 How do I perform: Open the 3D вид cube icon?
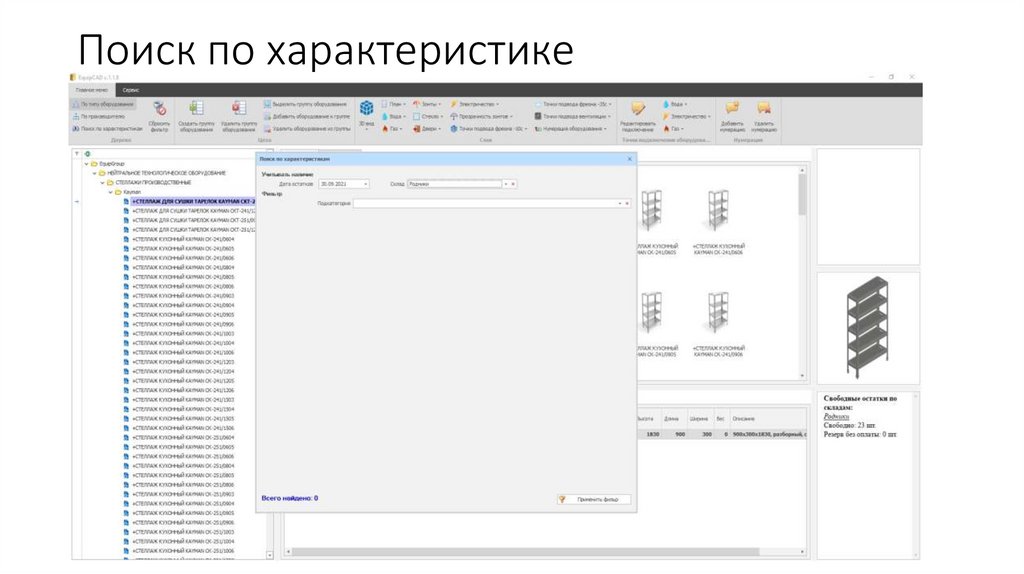366,108
